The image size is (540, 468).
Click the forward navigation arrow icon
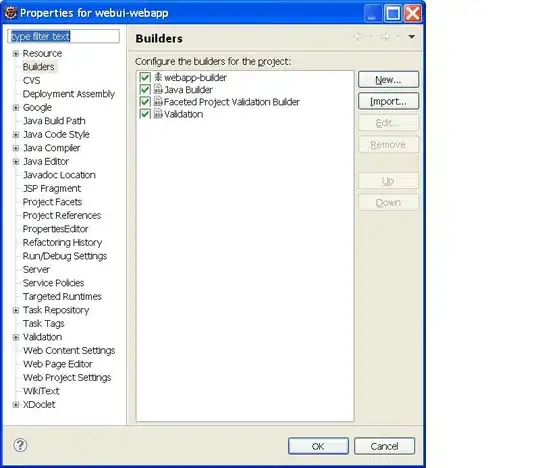385,37
